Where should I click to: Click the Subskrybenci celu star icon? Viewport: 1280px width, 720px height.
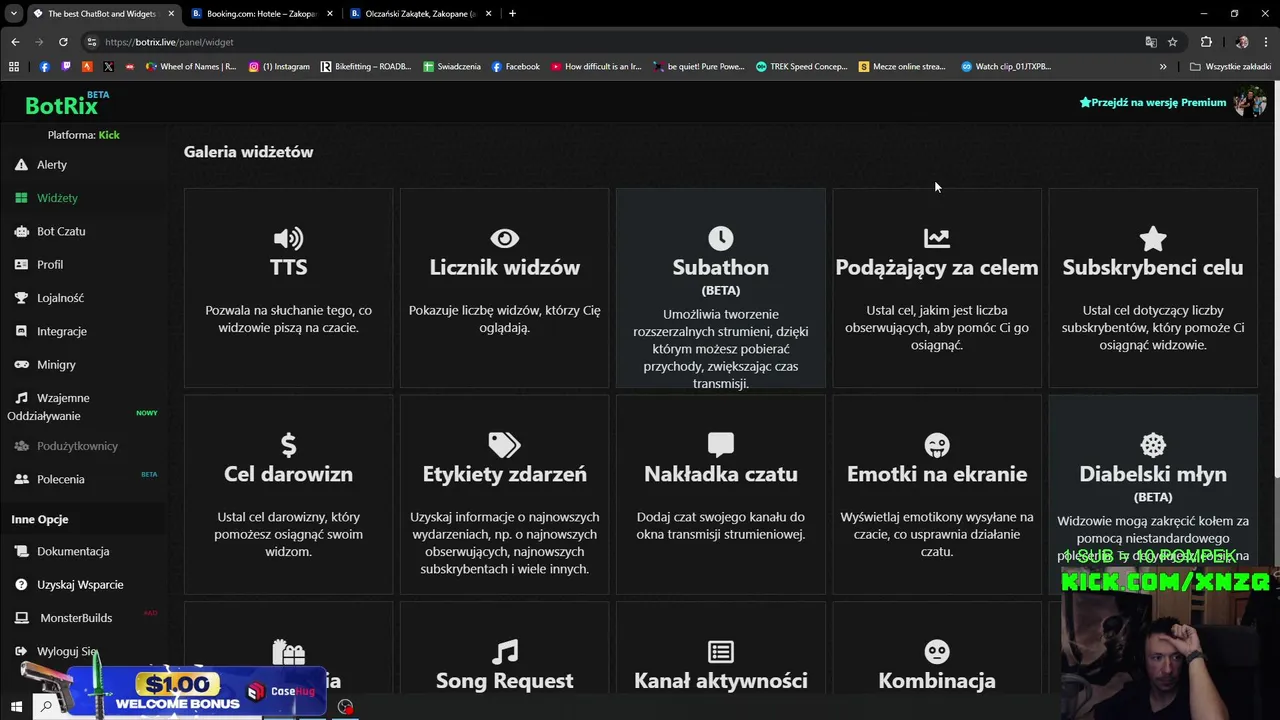pyautogui.click(x=1152, y=238)
